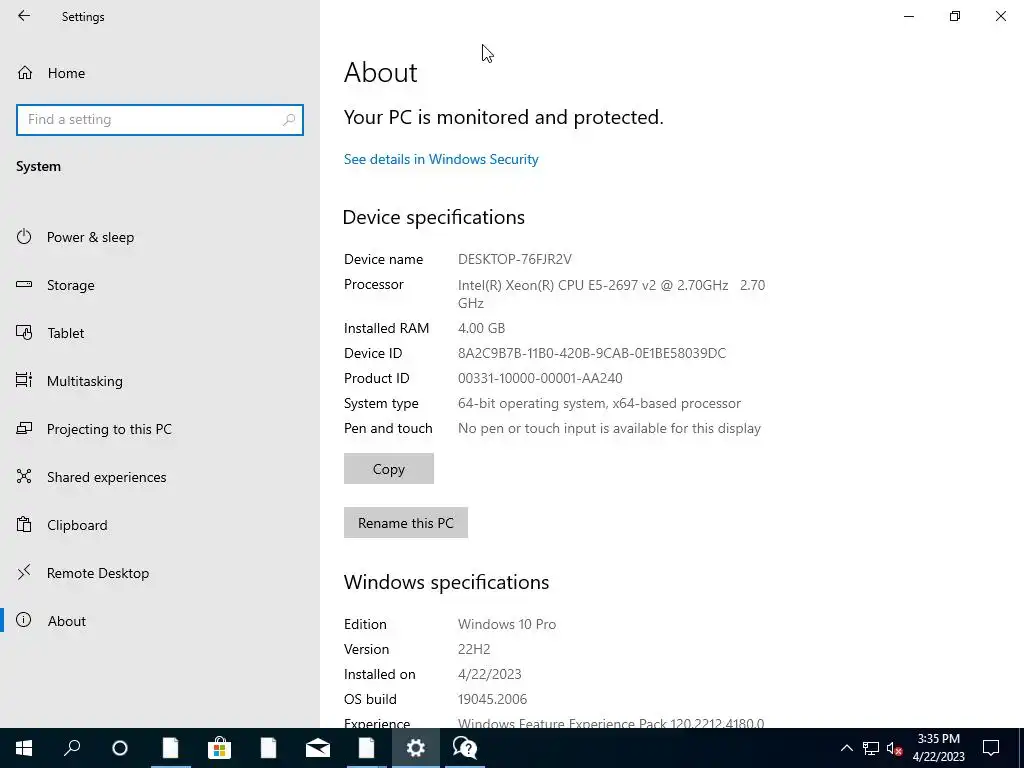Click the Settings gear on the taskbar
This screenshot has width=1024, height=768.
415,748
